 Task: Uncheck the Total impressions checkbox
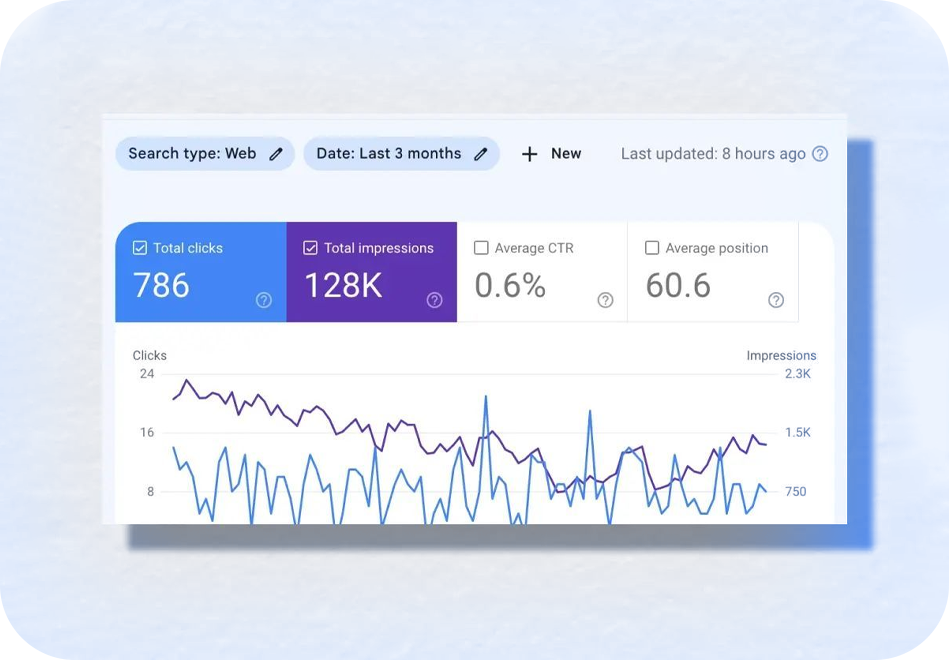point(311,248)
